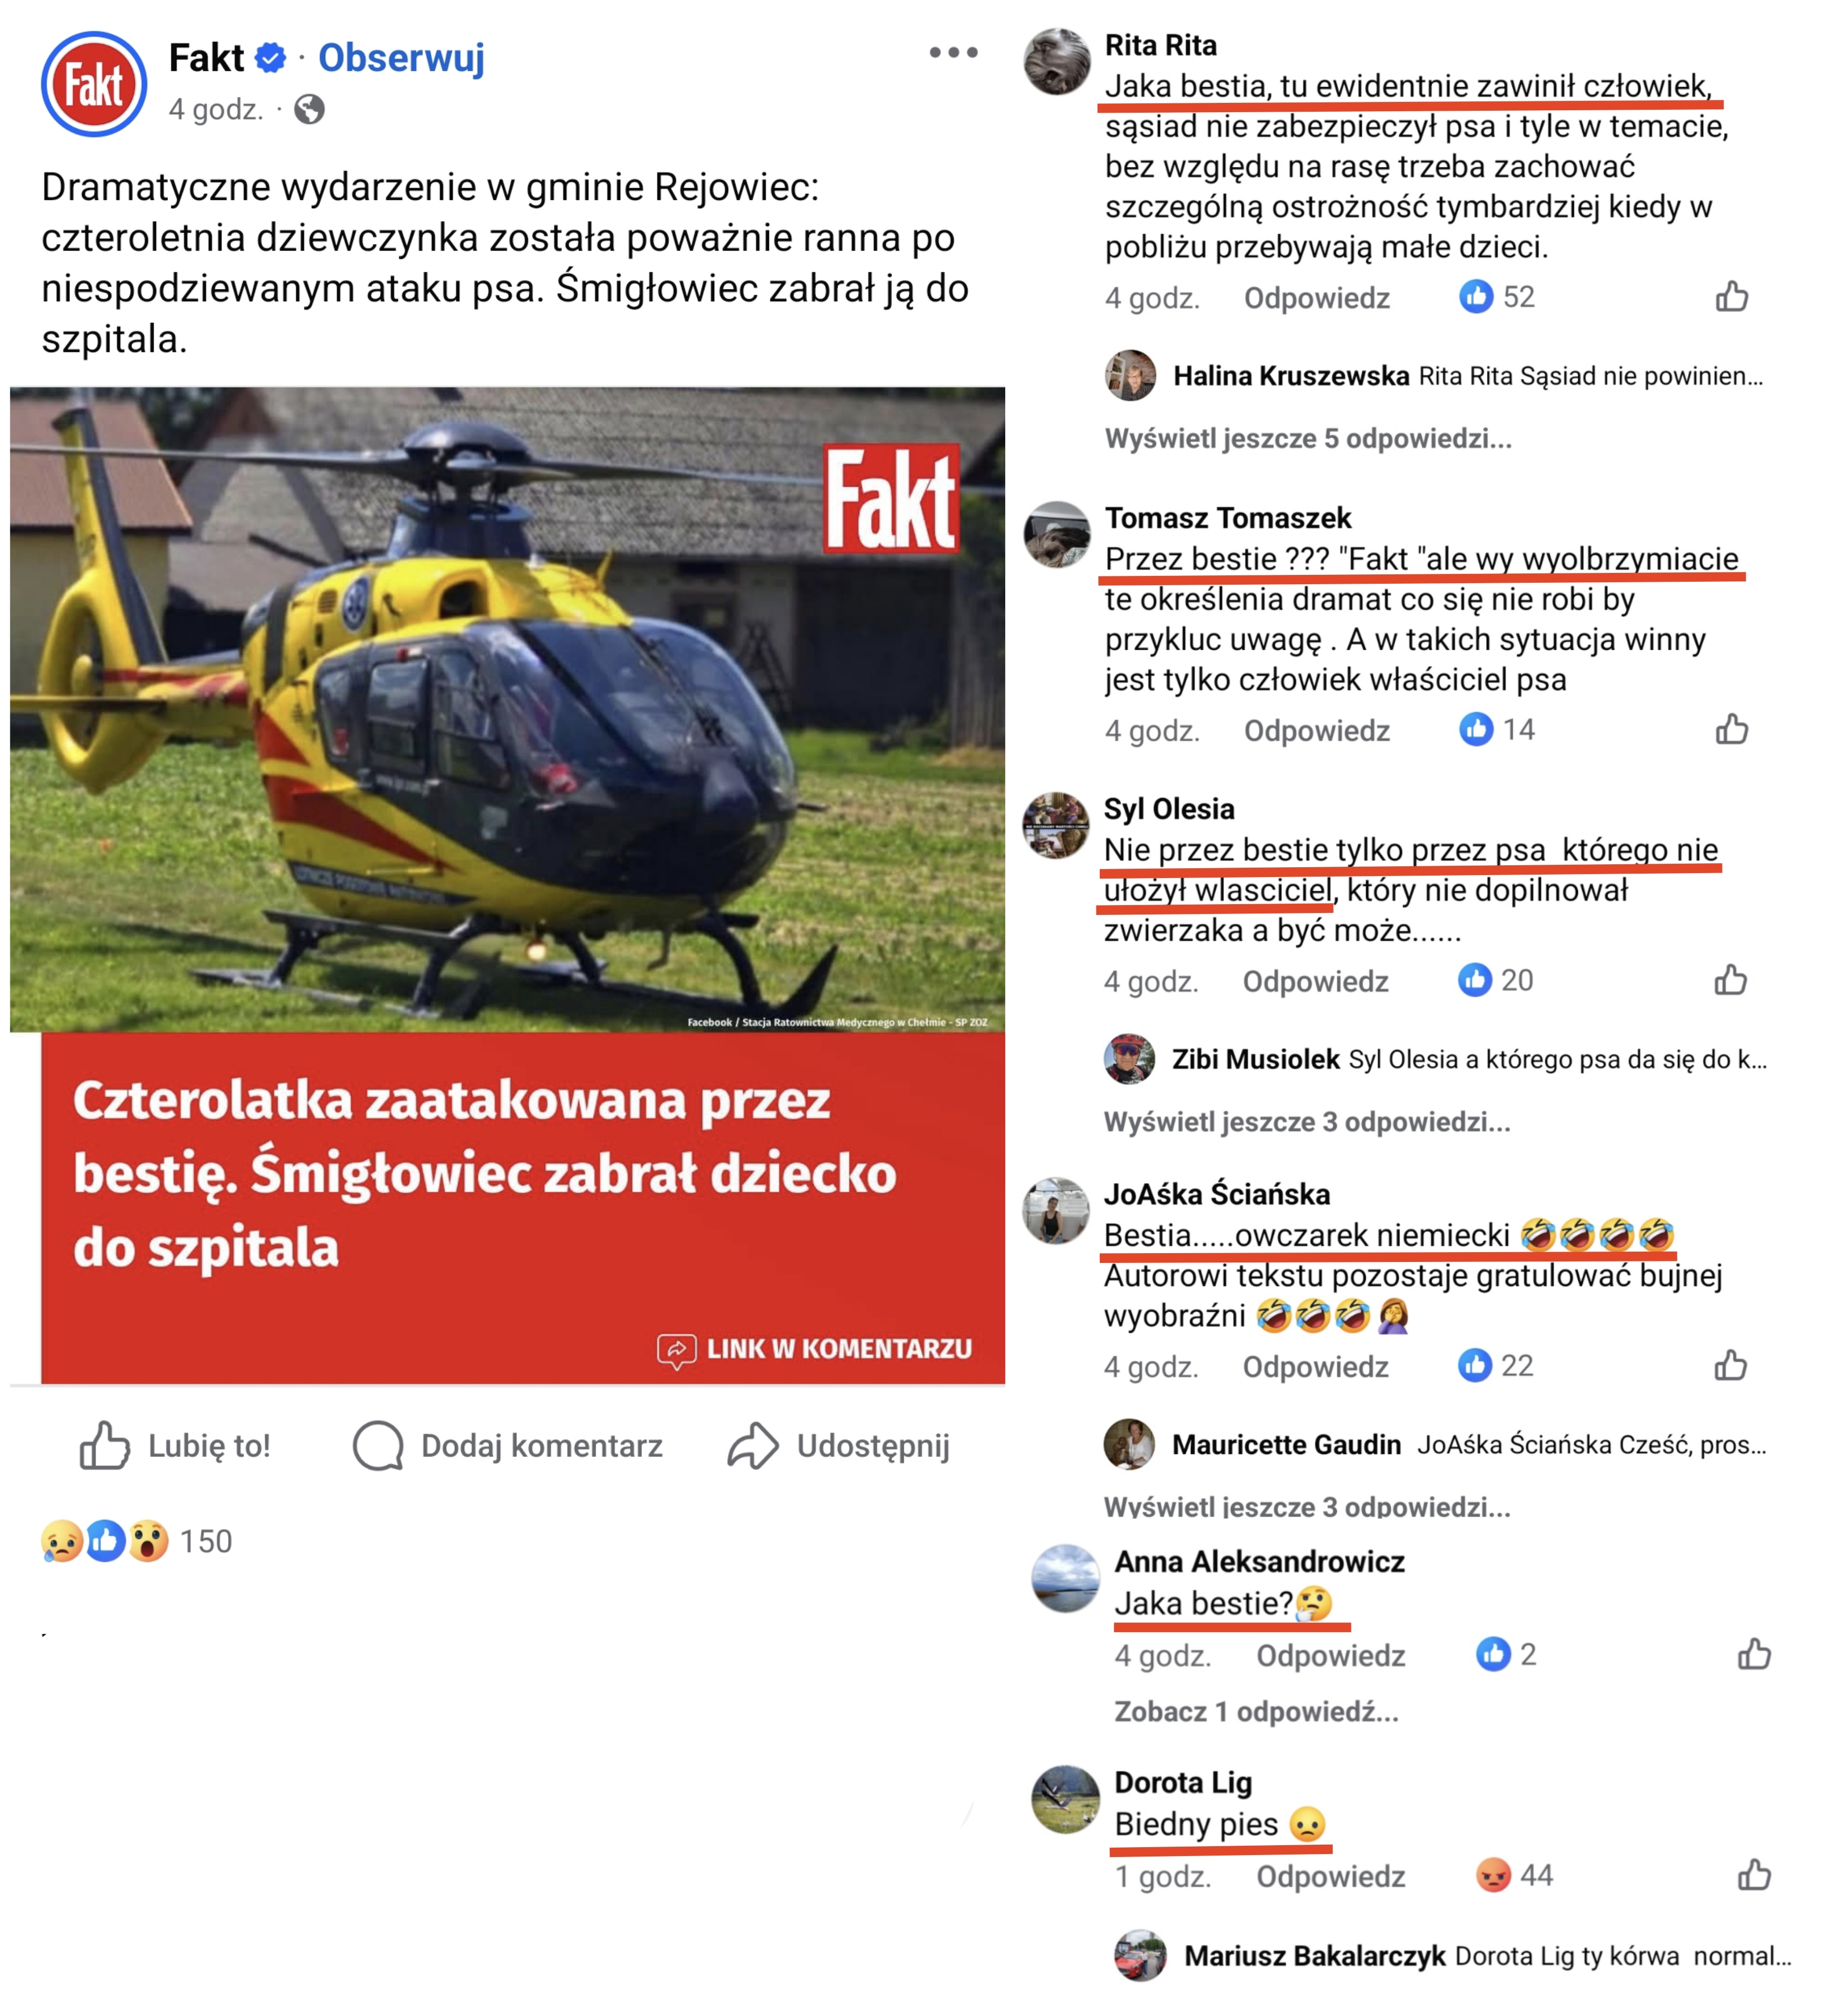Like Tomasz Tomaszek's comment with thumbs-up
Screen dimensions: 1822x2016
coord(1731,729)
